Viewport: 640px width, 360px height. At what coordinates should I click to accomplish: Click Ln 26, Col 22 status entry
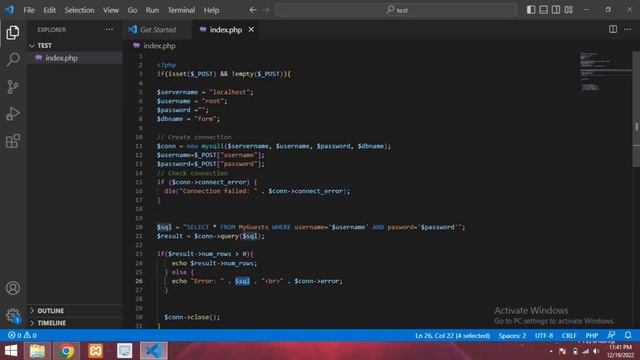[x=452, y=336]
